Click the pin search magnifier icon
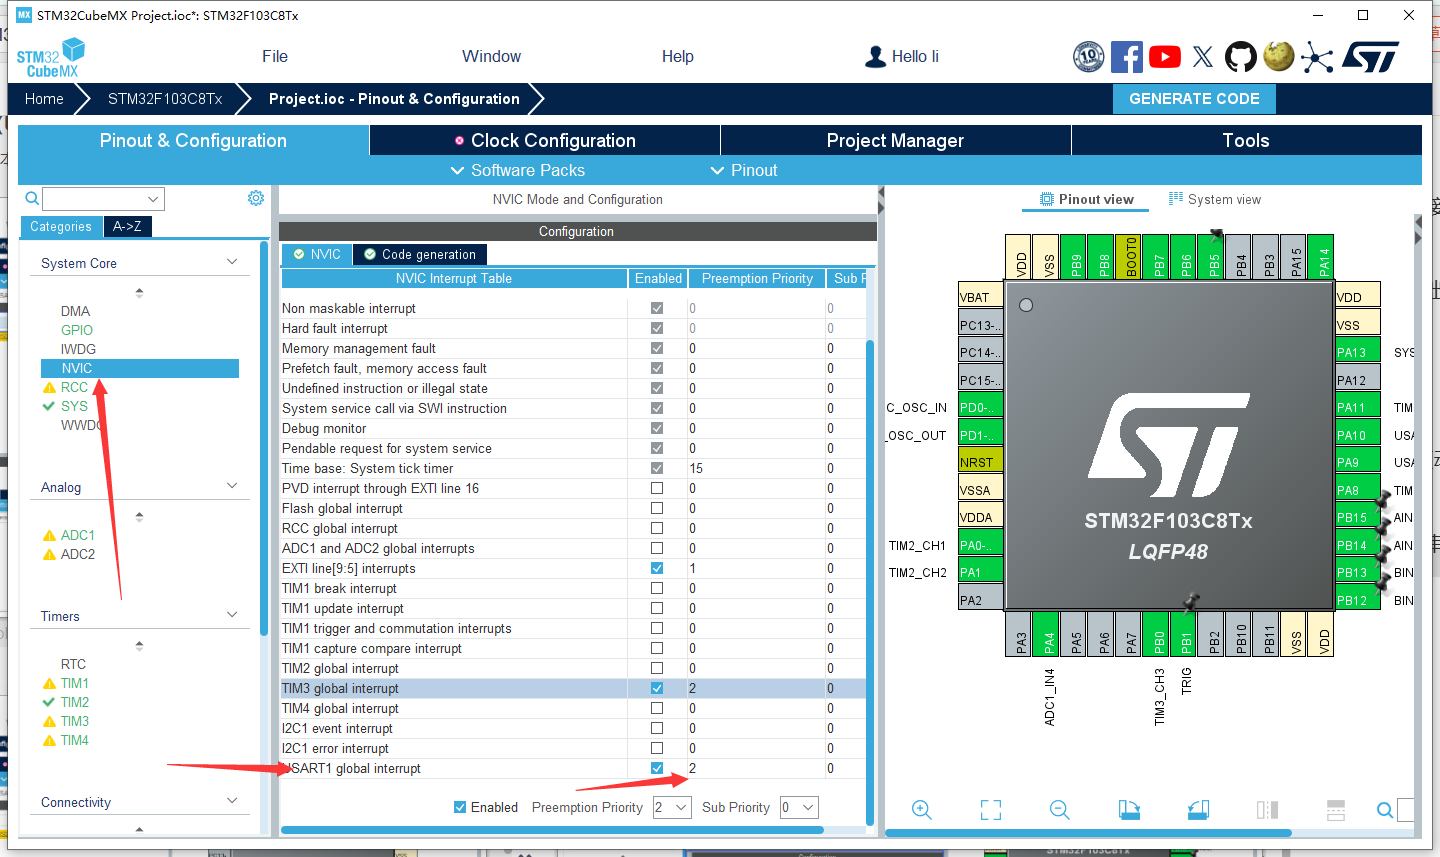This screenshot has height=857, width=1440. [x=1385, y=810]
